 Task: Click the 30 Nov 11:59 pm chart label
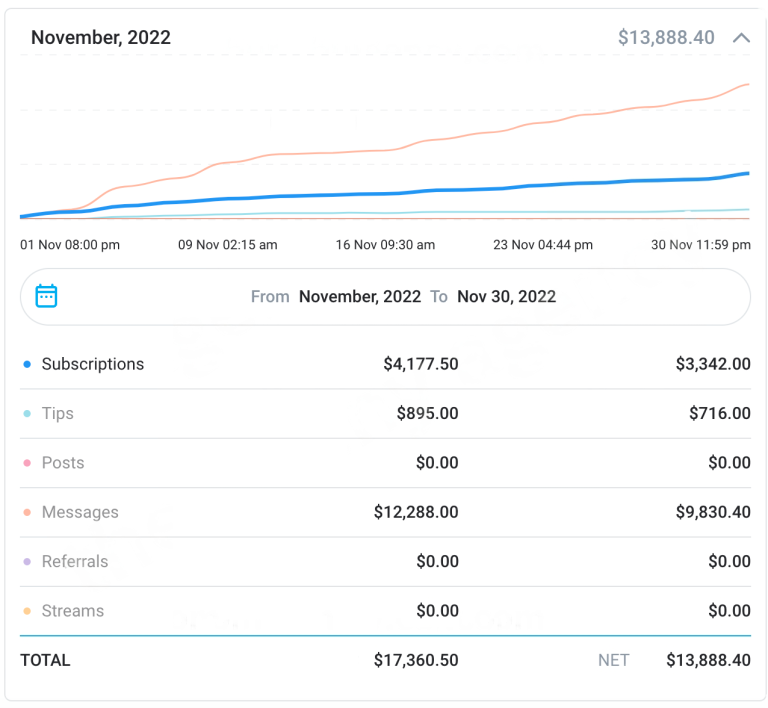[x=700, y=245]
